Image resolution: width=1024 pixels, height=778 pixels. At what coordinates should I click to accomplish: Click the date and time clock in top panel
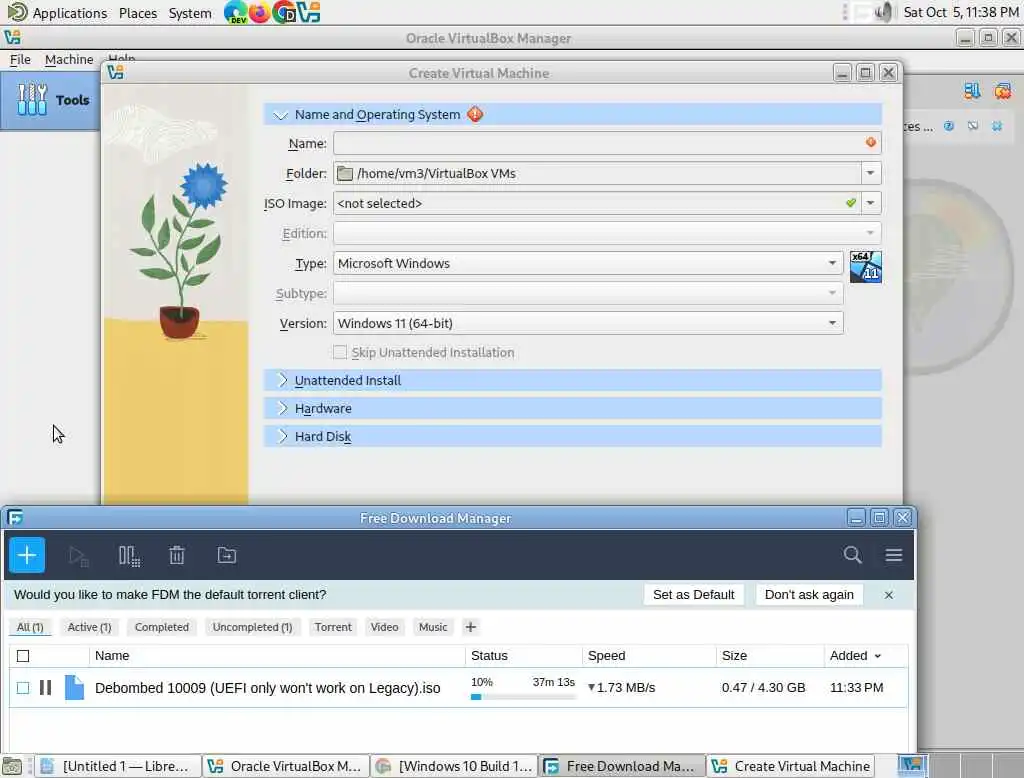pos(961,12)
